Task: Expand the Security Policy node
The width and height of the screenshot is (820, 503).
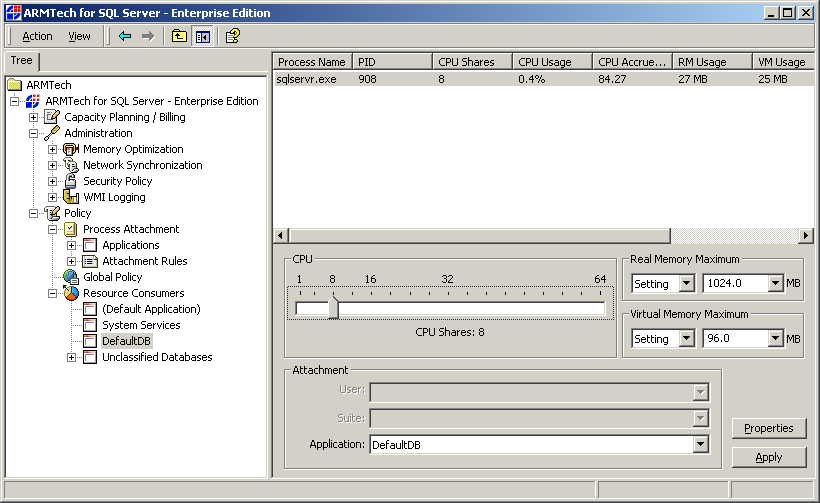Action: (x=52, y=181)
